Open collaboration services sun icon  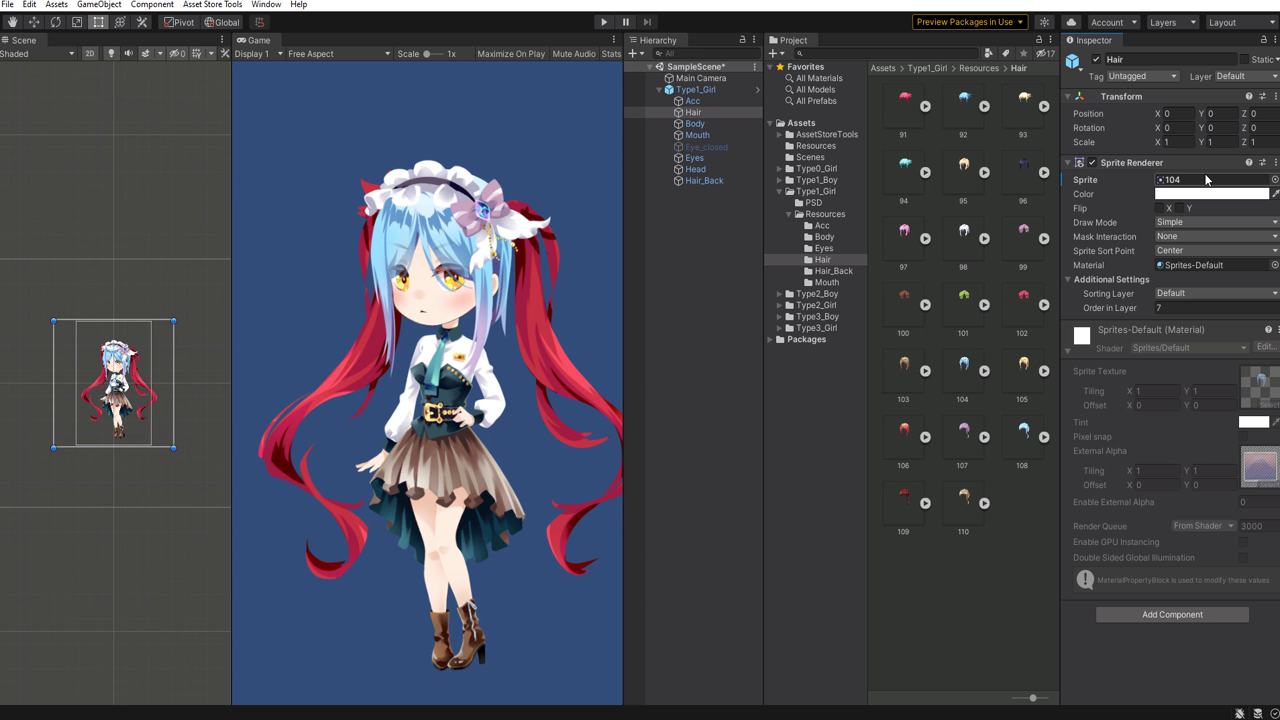coord(1045,22)
